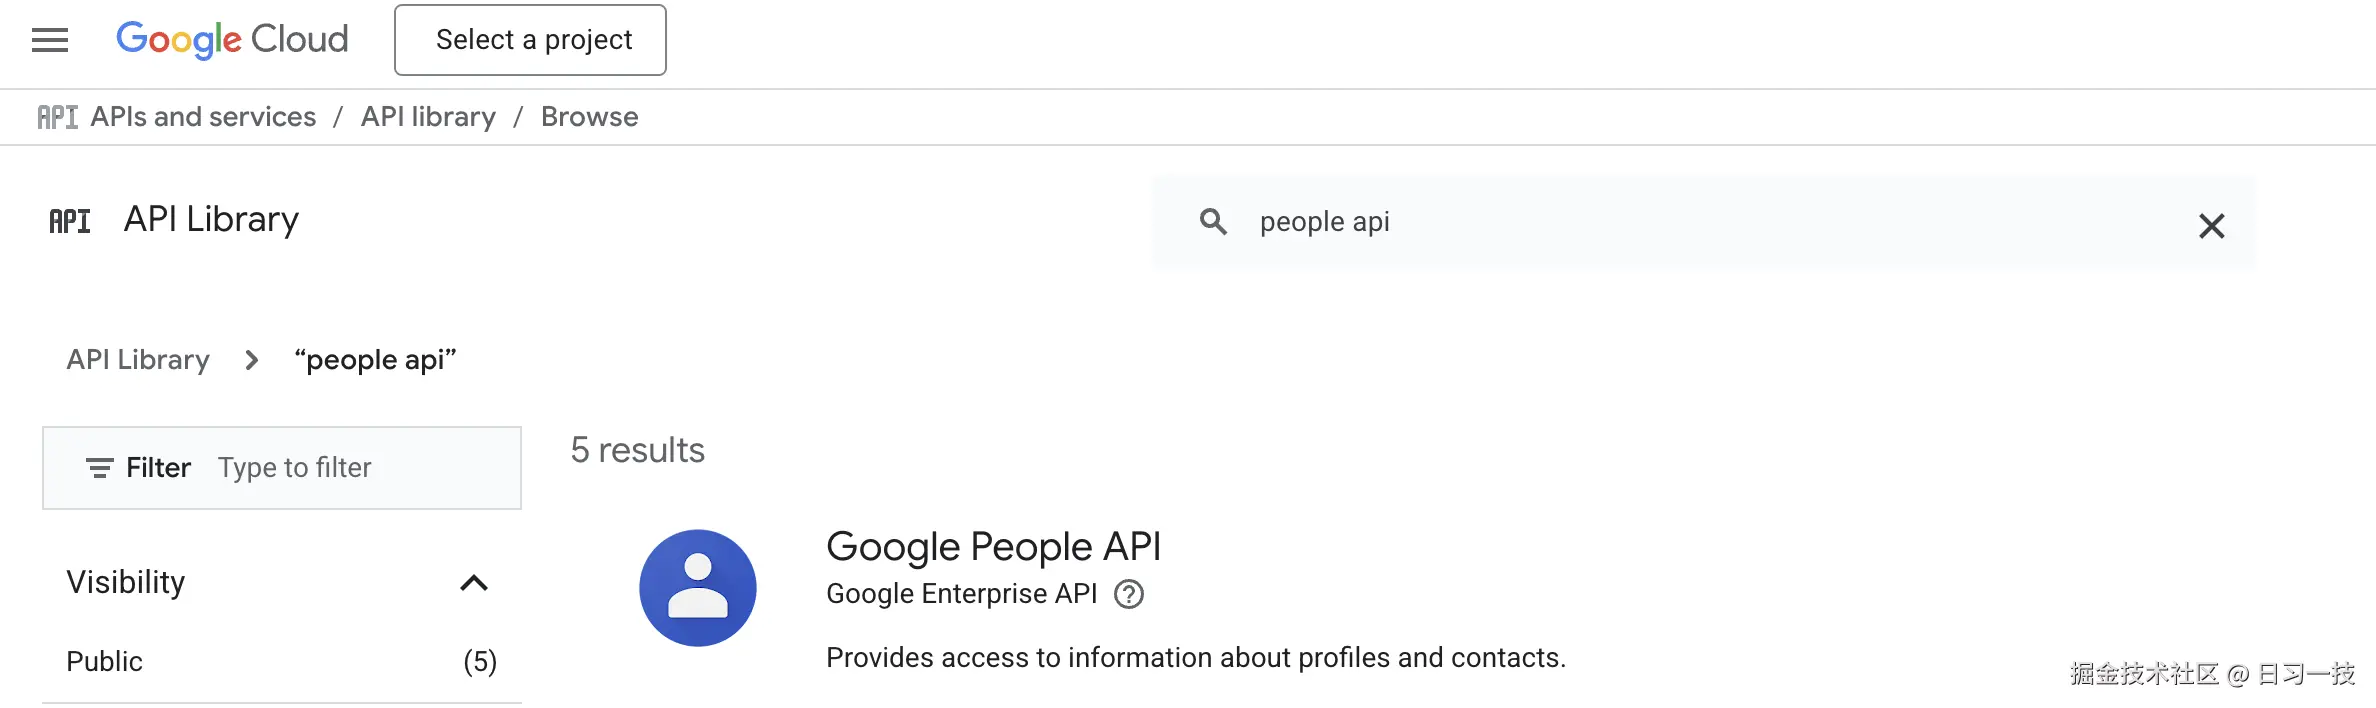Click inside the Type to filter field
This screenshot has width=2376, height=708.
pos(296,467)
